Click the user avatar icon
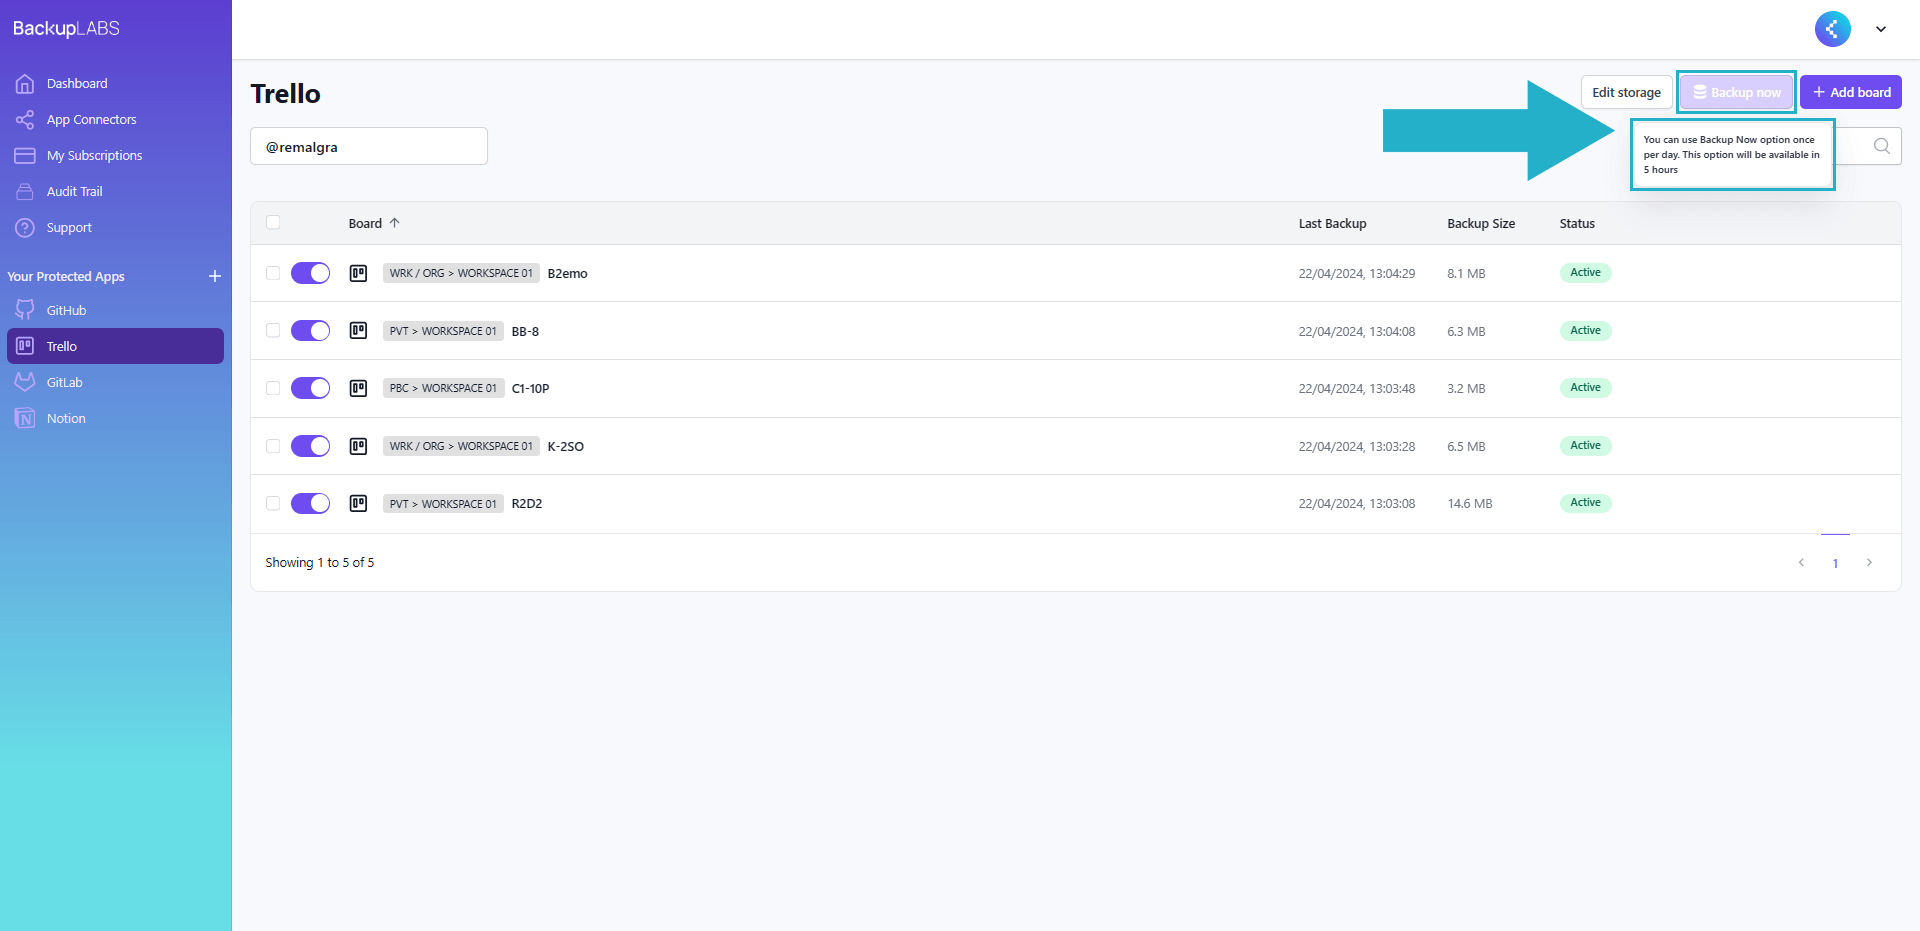 (x=1833, y=29)
